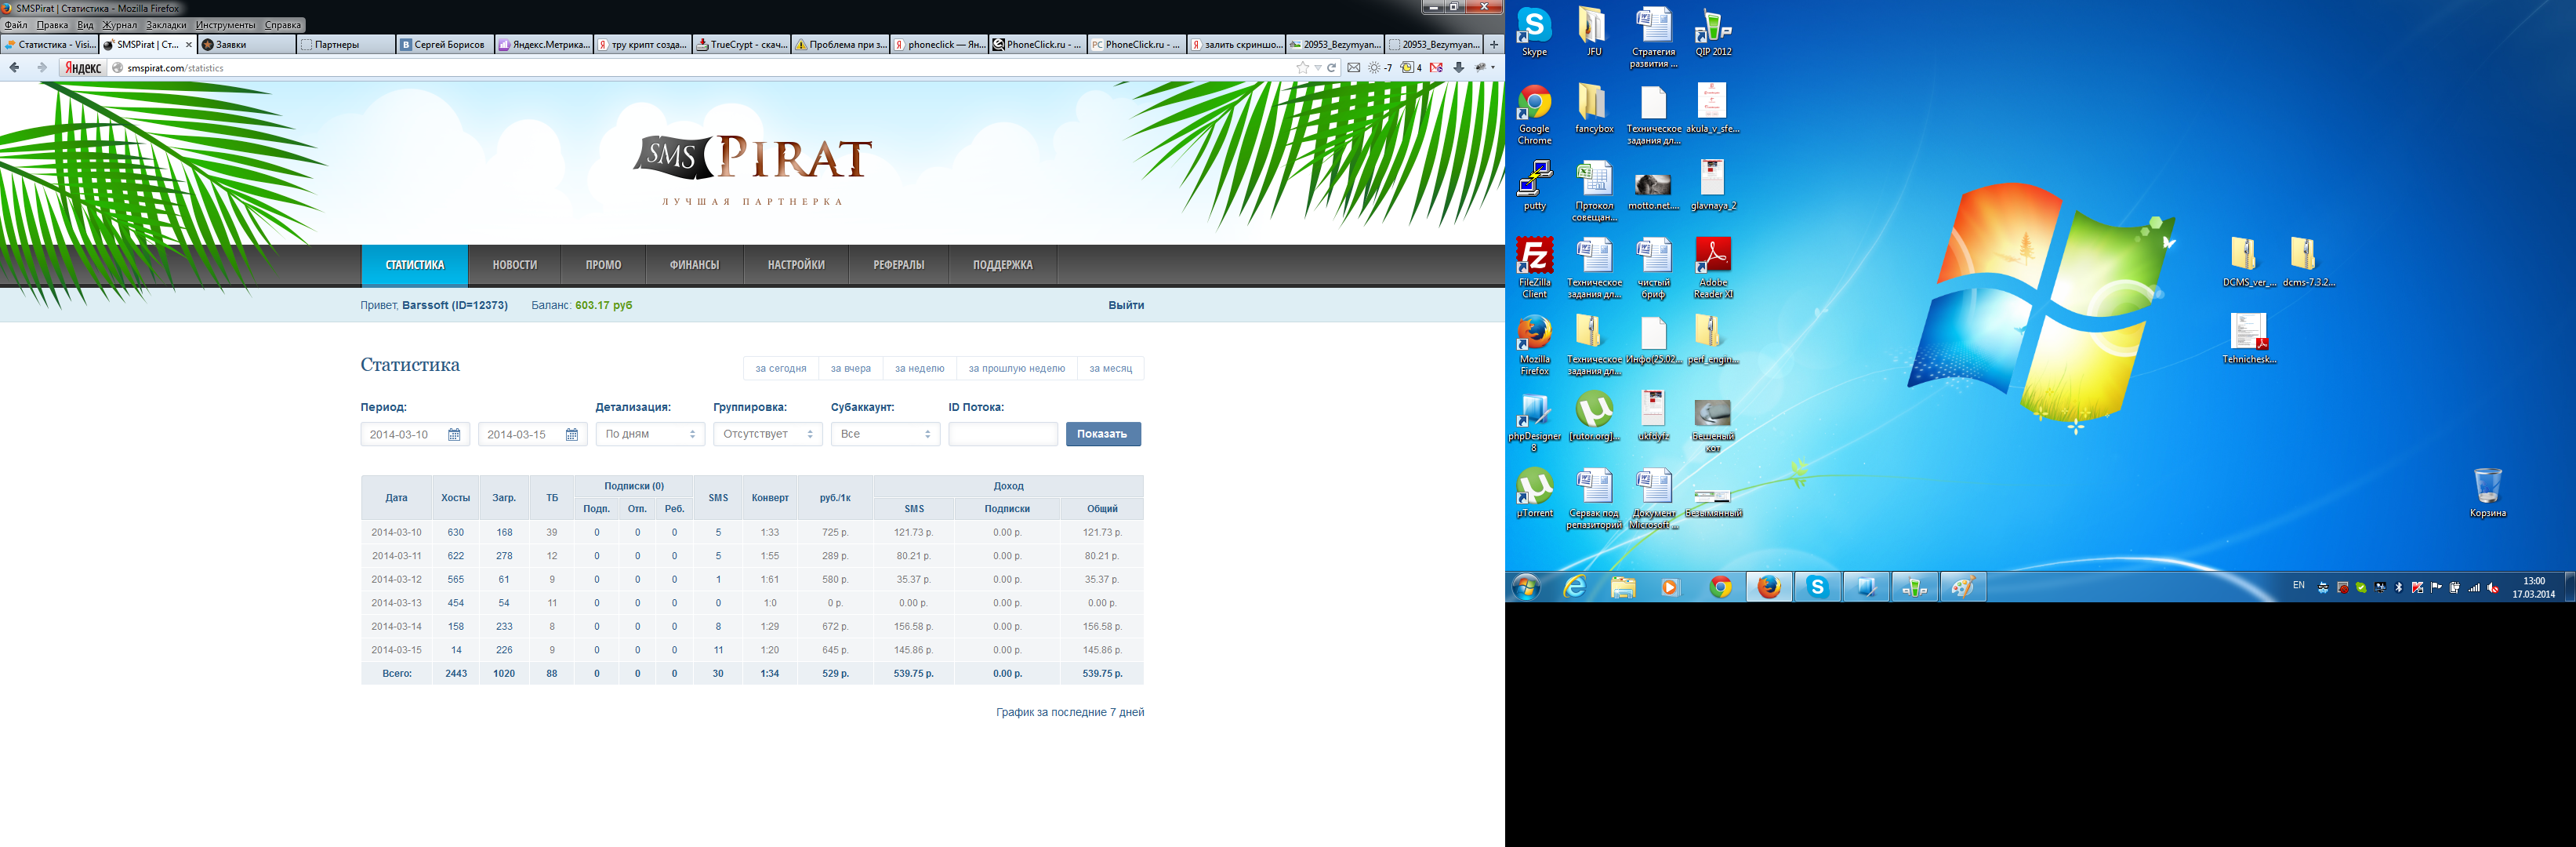Select the Adobe Reader XI desktop icon
This screenshot has width=2576, height=847.
(1713, 268)
